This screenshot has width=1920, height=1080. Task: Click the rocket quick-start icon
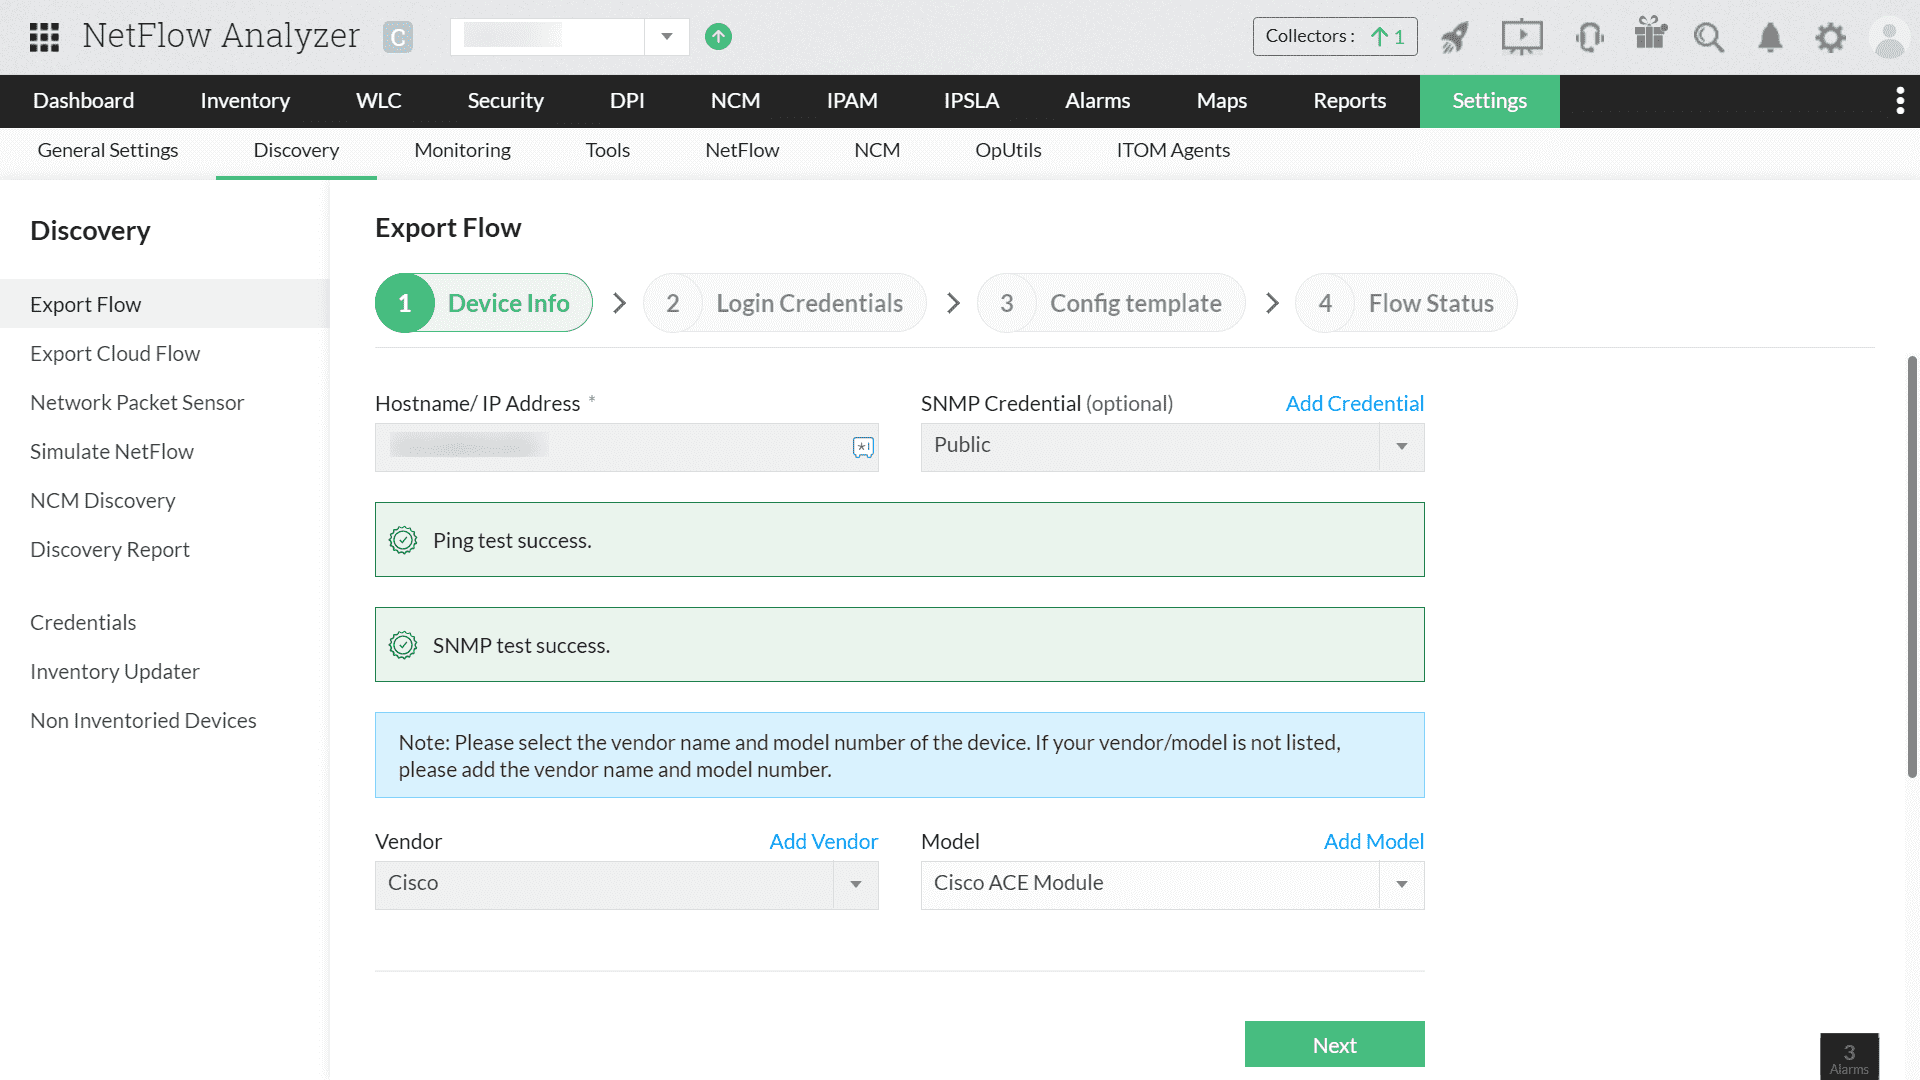[1455, 37]
